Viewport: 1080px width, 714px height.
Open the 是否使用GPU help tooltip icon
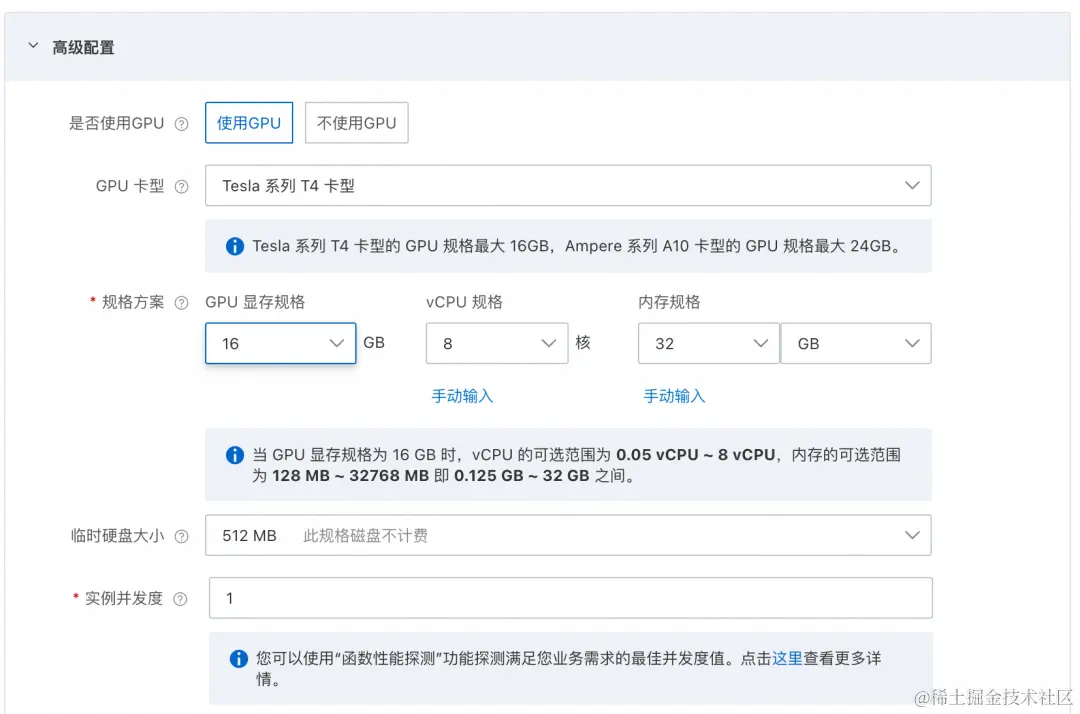click(183, 122)
